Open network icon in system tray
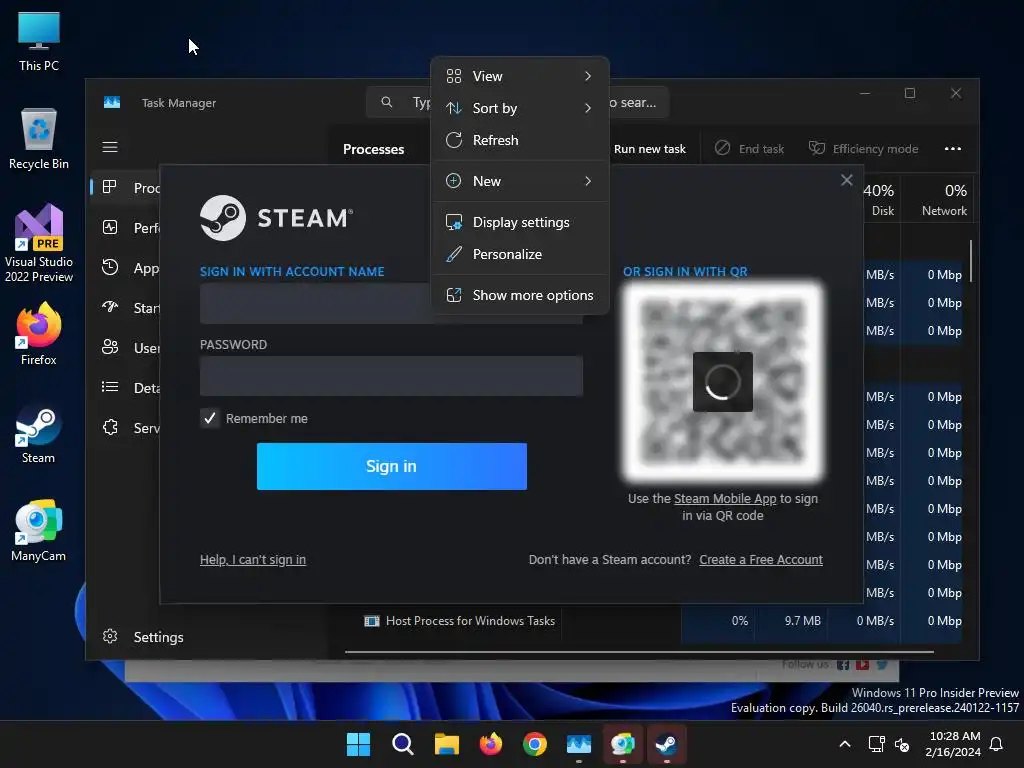This screenshot has width=1024, height=768. pyautogui.click(x=876, y=744)
